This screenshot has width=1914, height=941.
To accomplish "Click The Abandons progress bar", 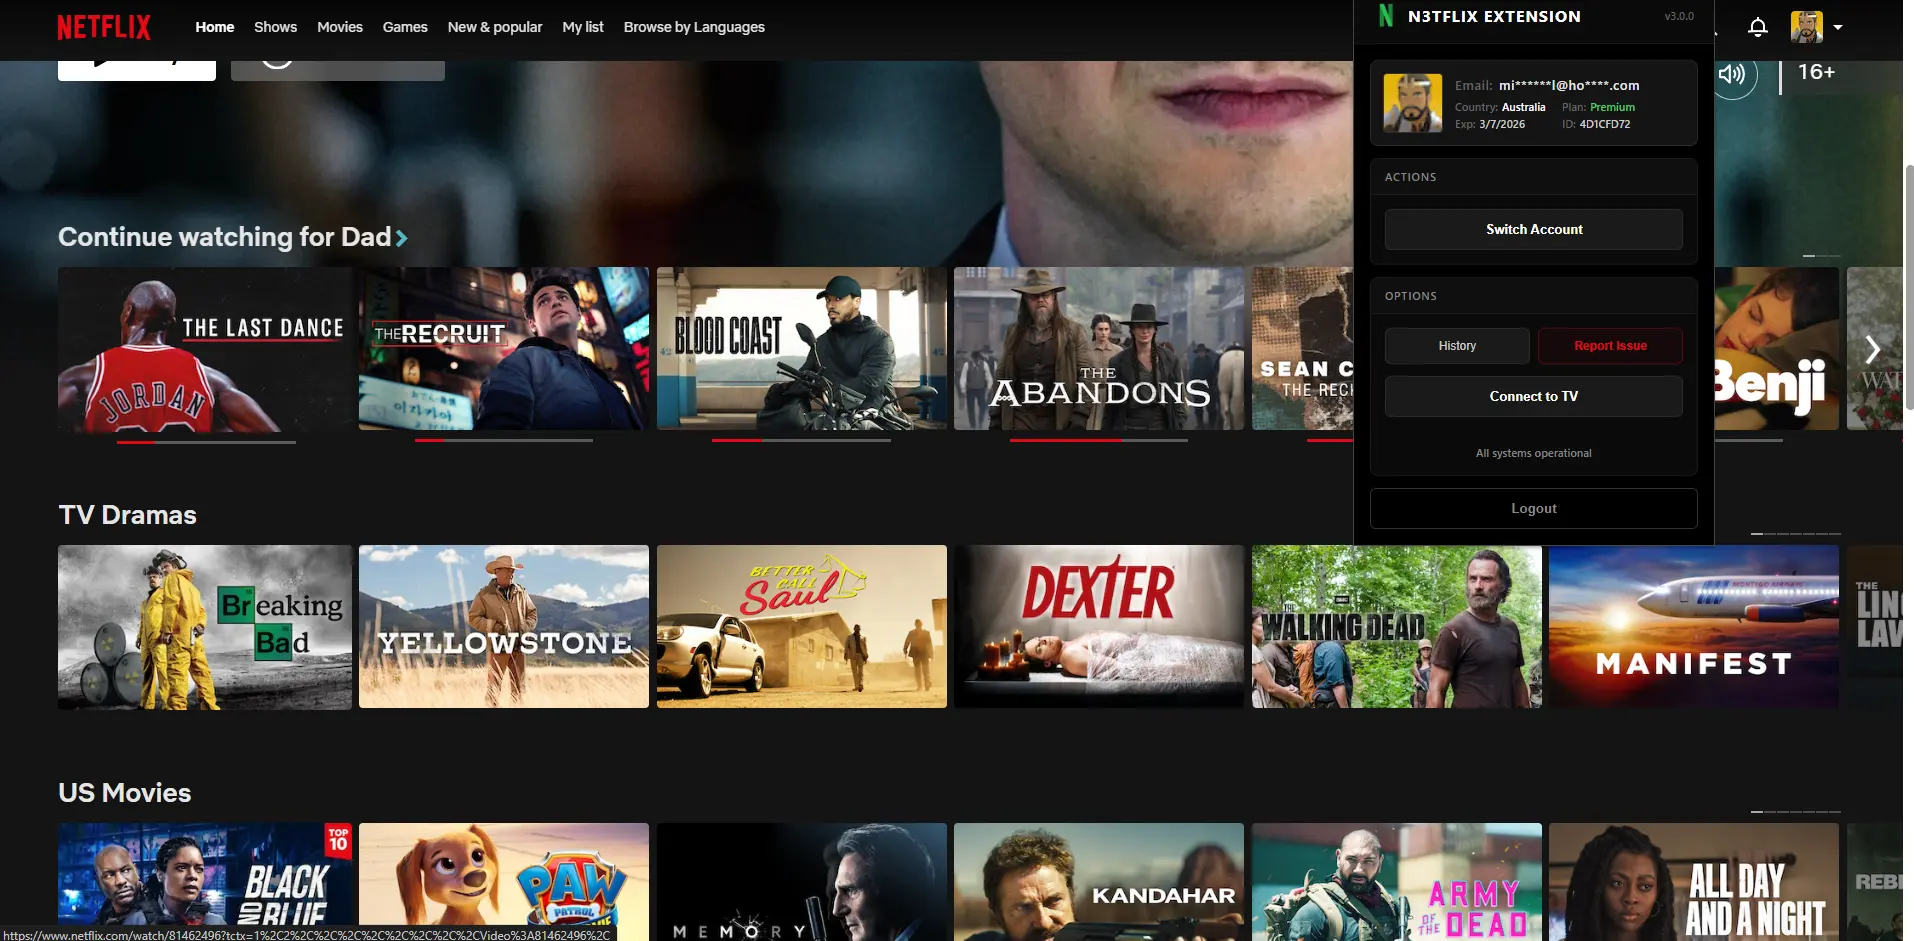I will pos(1099,440).
